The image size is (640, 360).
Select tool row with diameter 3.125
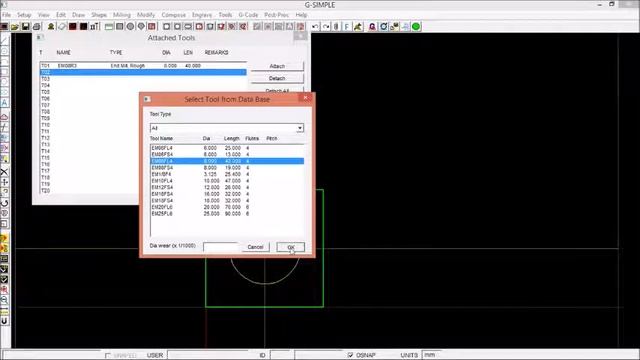tap(227, 174)
